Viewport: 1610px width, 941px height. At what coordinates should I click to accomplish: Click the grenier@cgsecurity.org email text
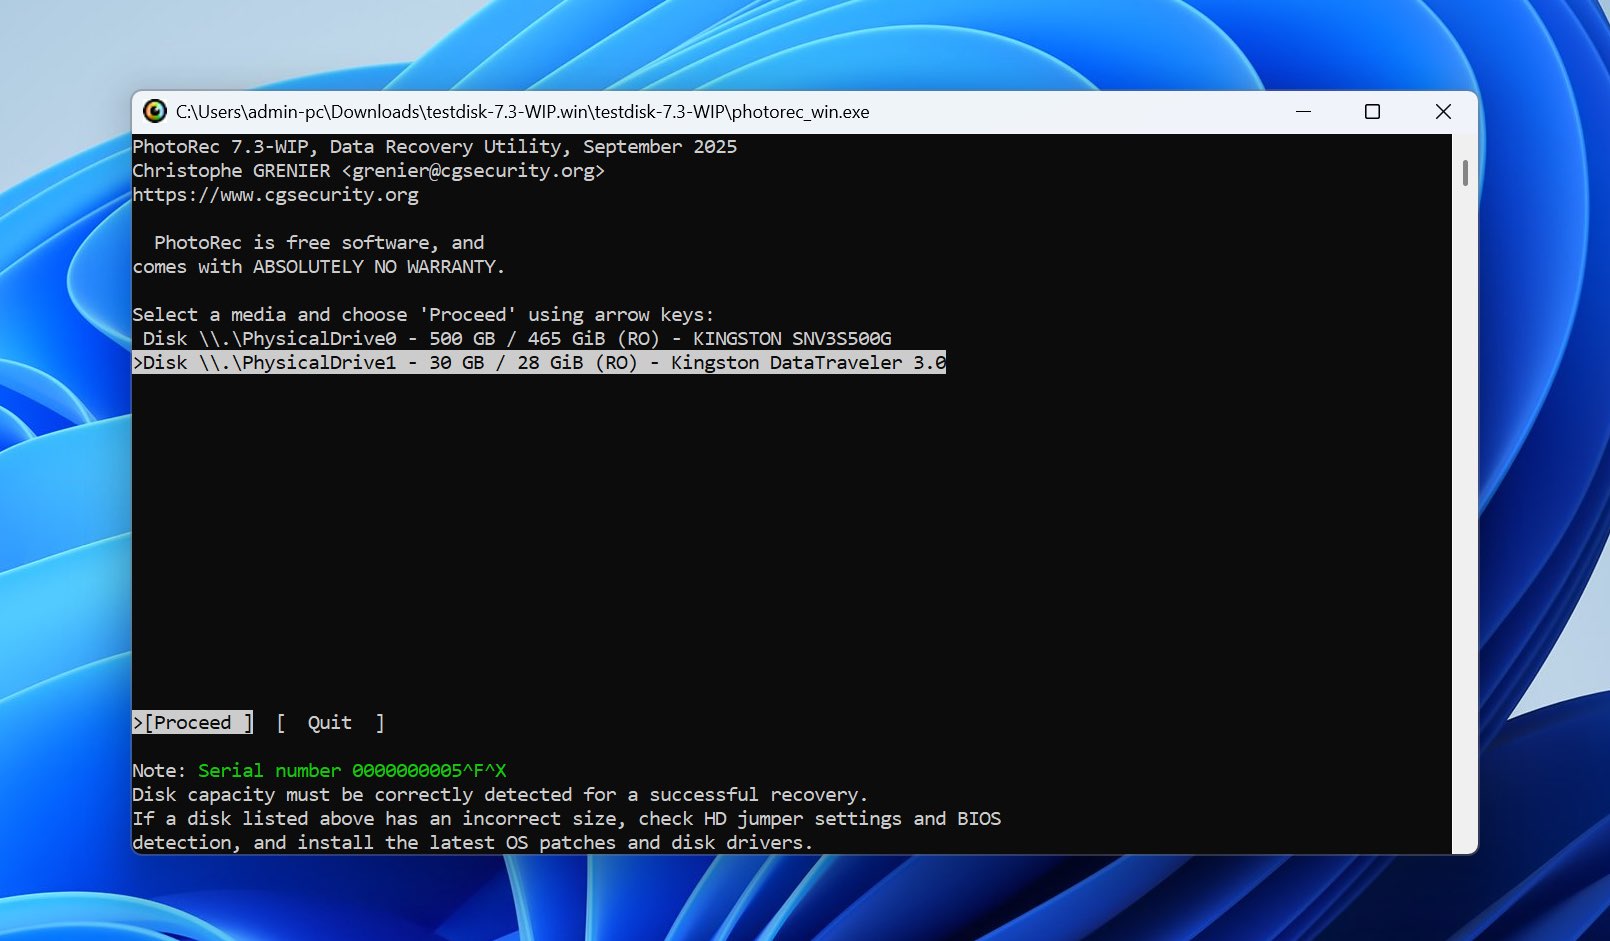[473, 171]
